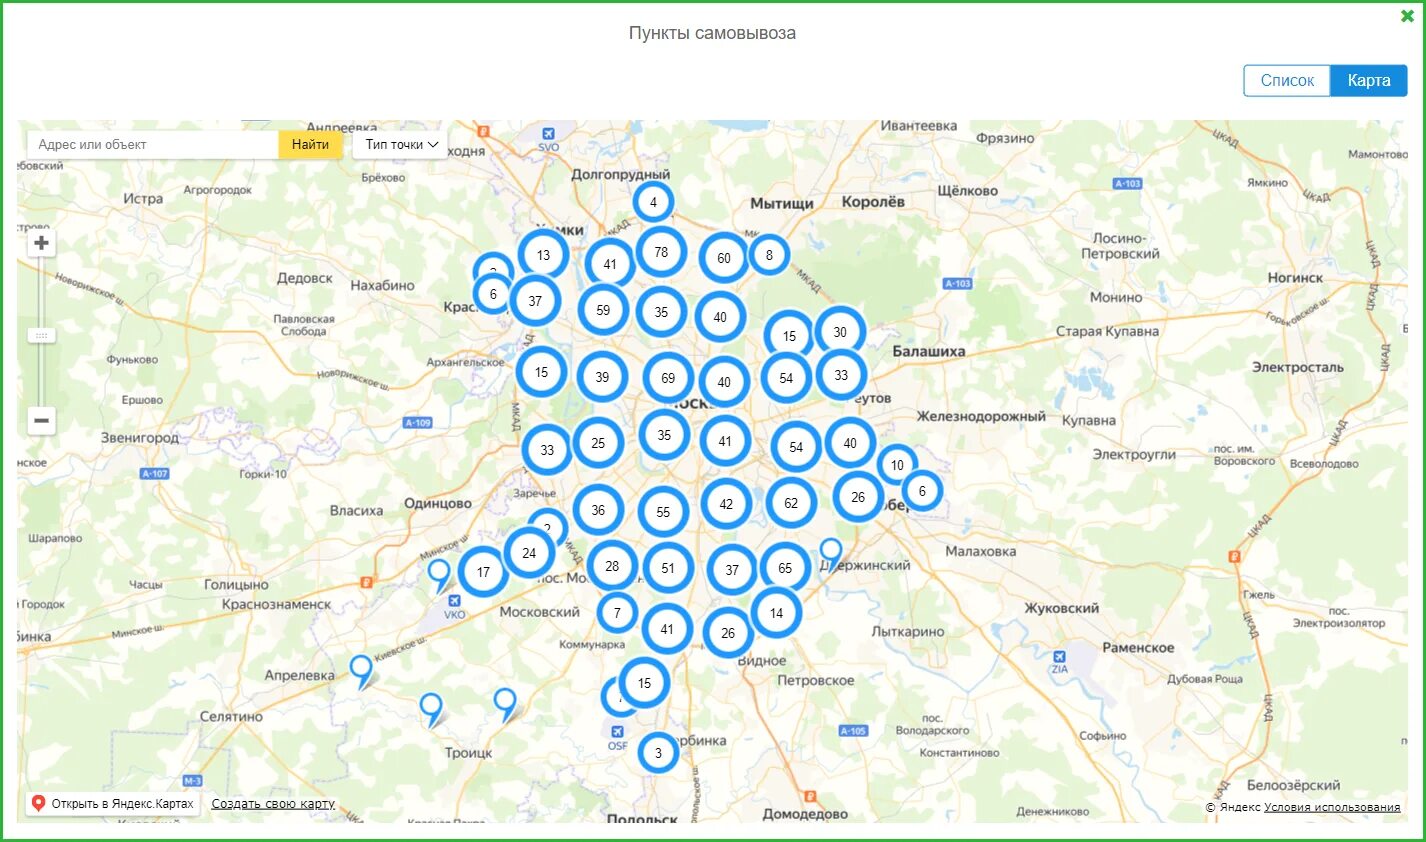
Task: Click the Балашиха city label
Action: pyautogui.click(x=928, y=352)
